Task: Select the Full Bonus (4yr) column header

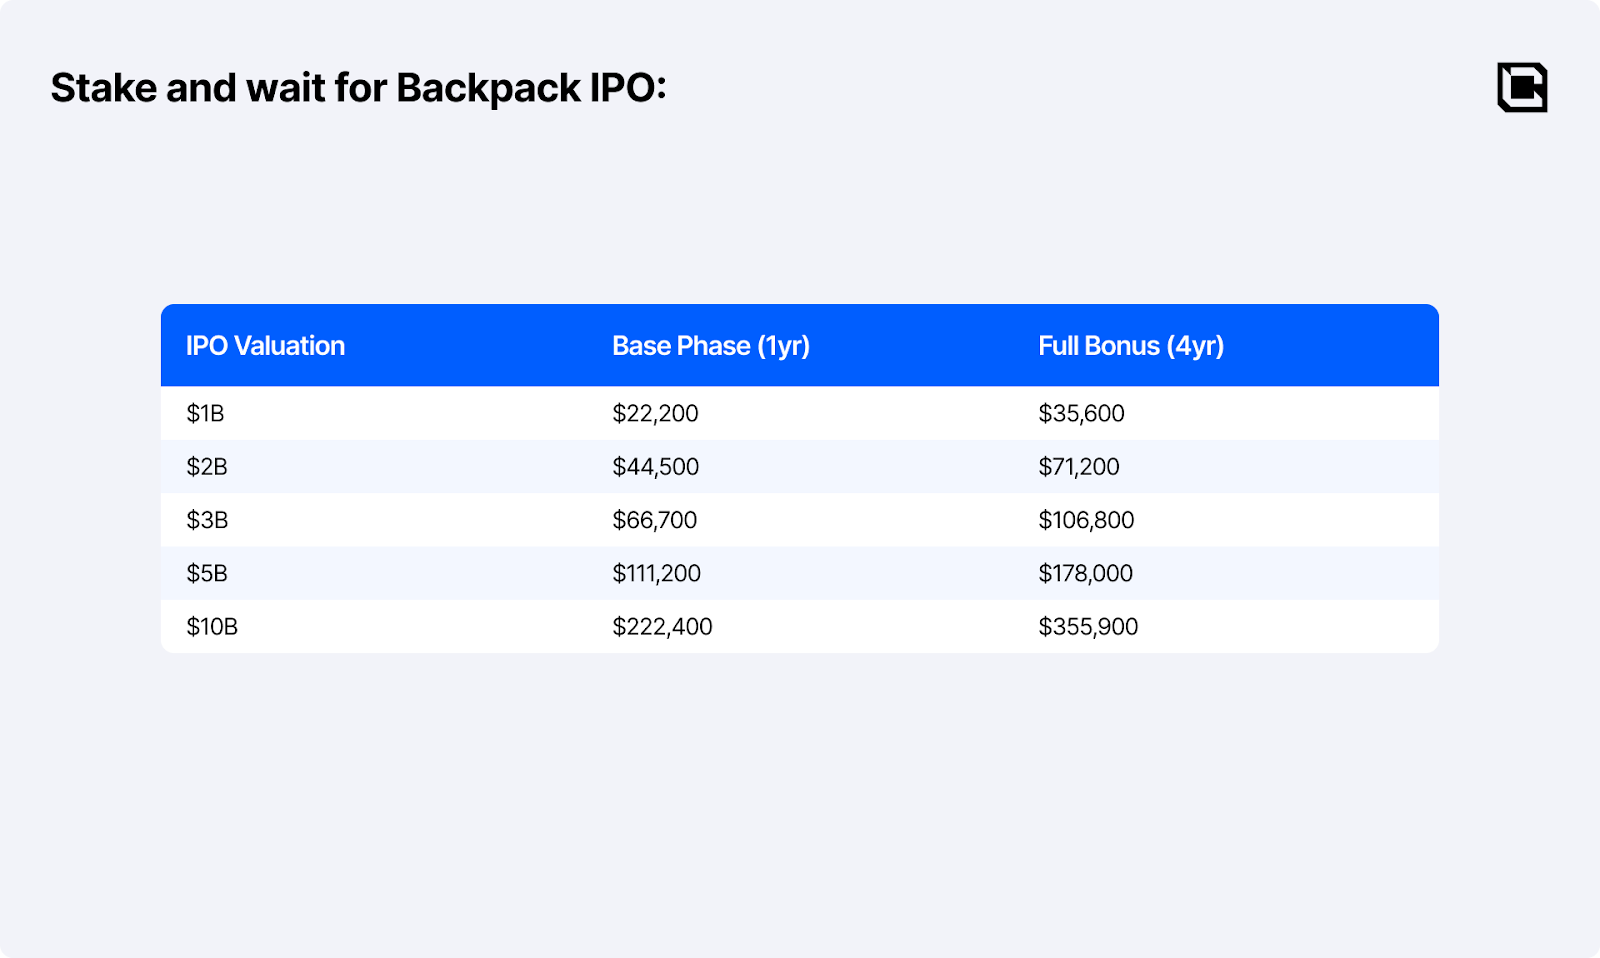Action: pos(1130,346)
